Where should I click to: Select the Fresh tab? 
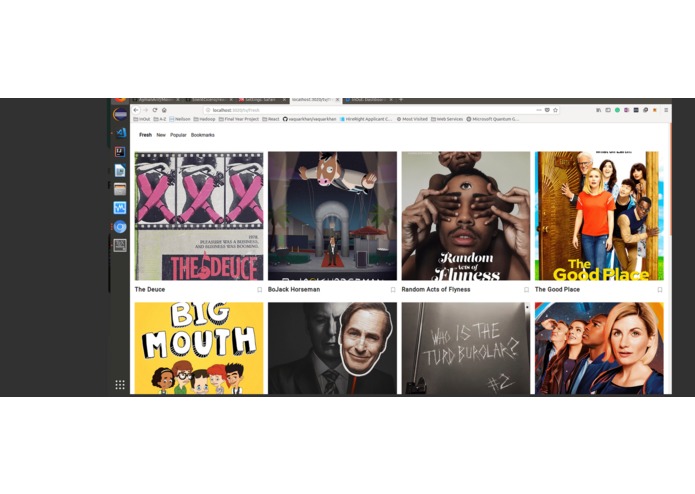pyautogui.click(x=145, y=135)
